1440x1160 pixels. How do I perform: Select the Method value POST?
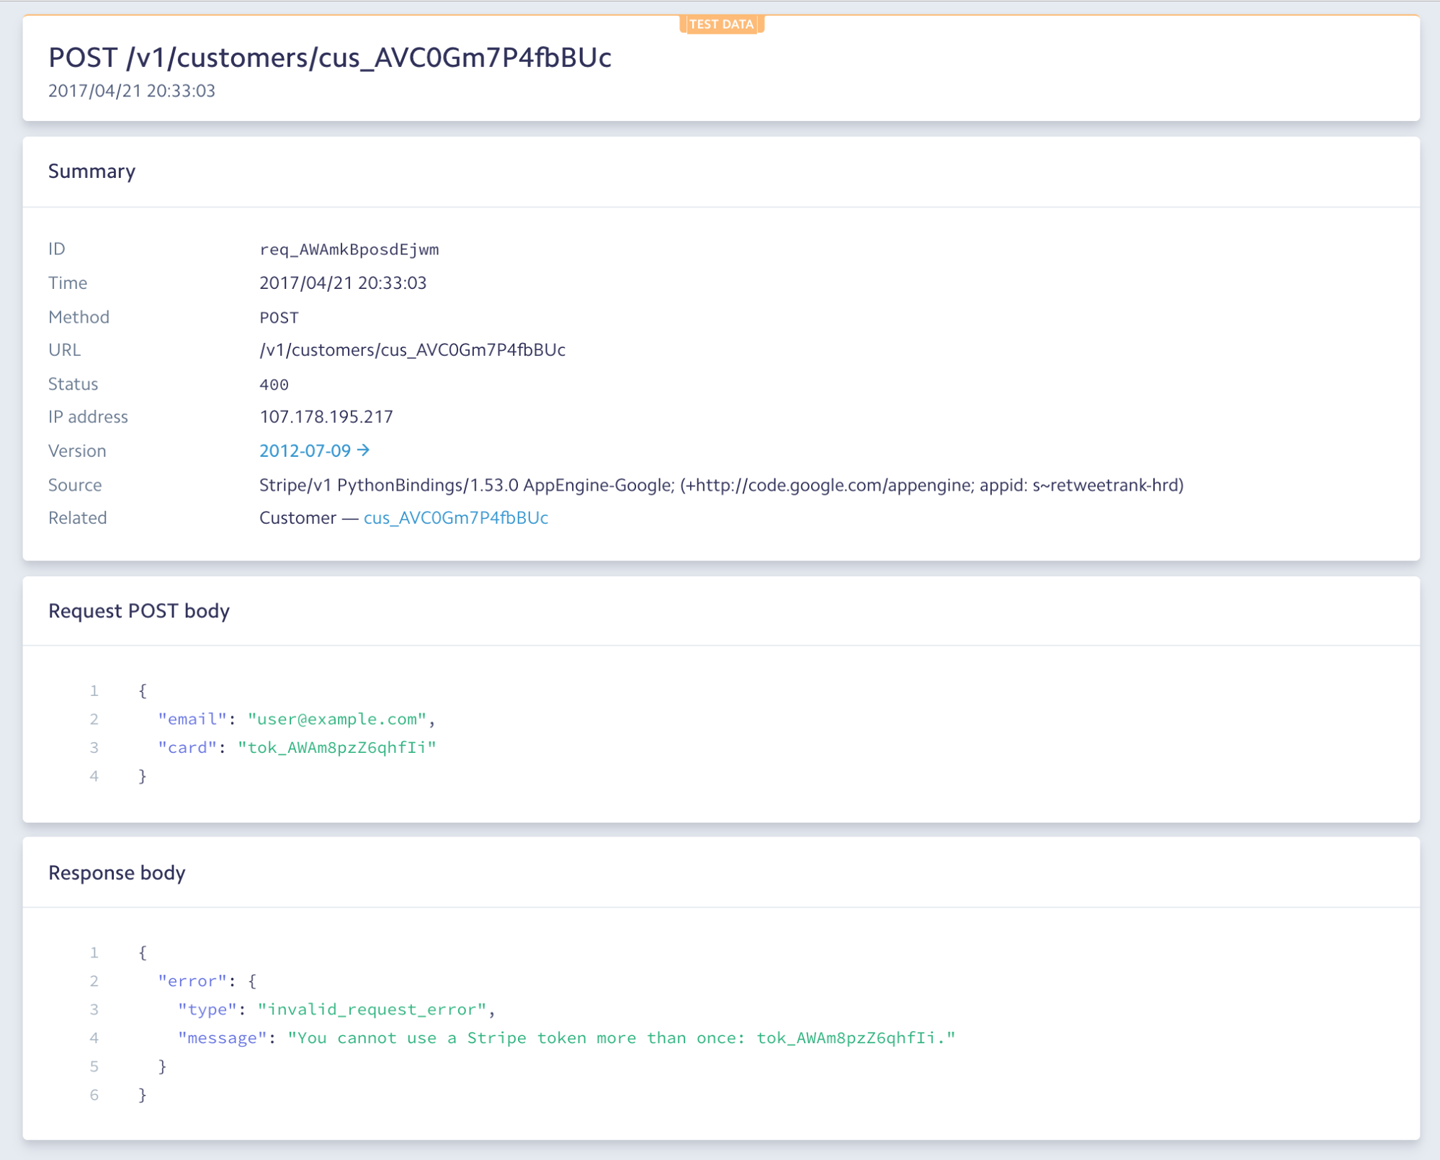pos(279,318)
